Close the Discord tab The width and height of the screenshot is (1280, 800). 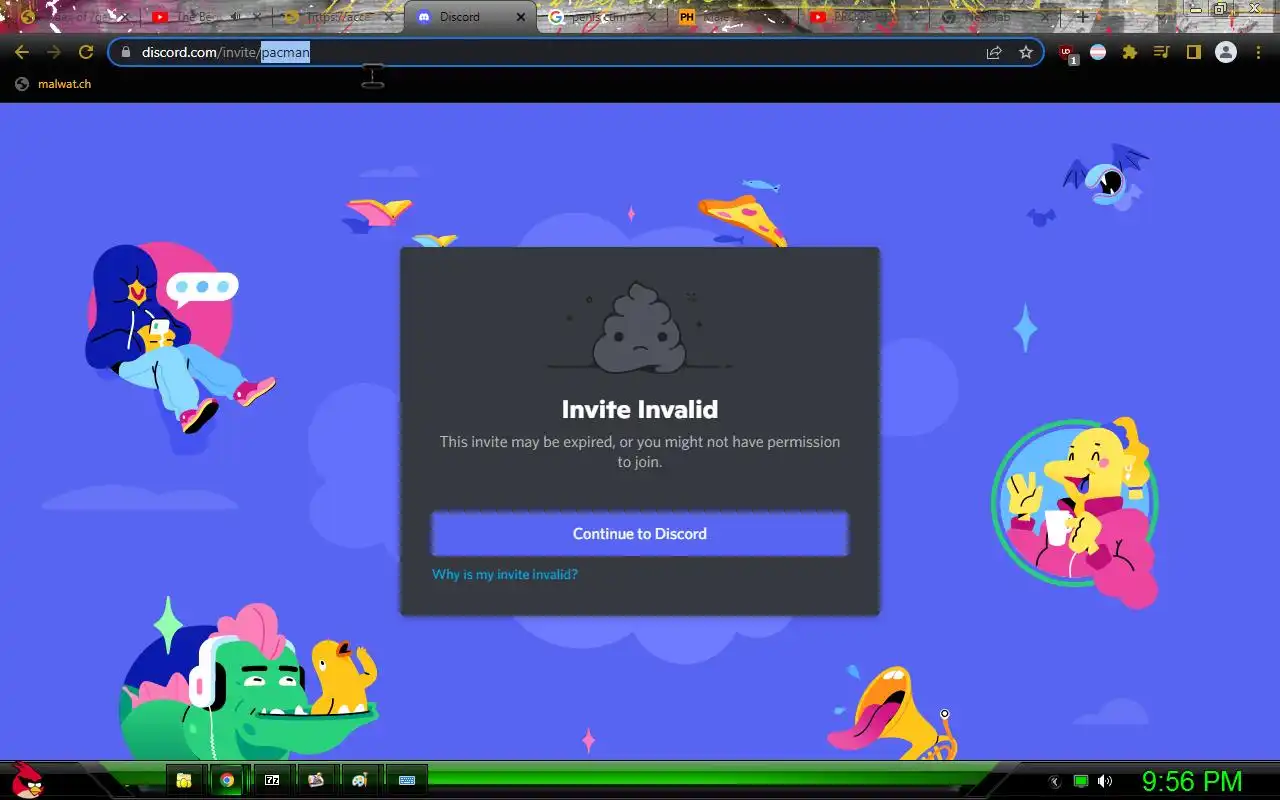(x=522, y=17)
